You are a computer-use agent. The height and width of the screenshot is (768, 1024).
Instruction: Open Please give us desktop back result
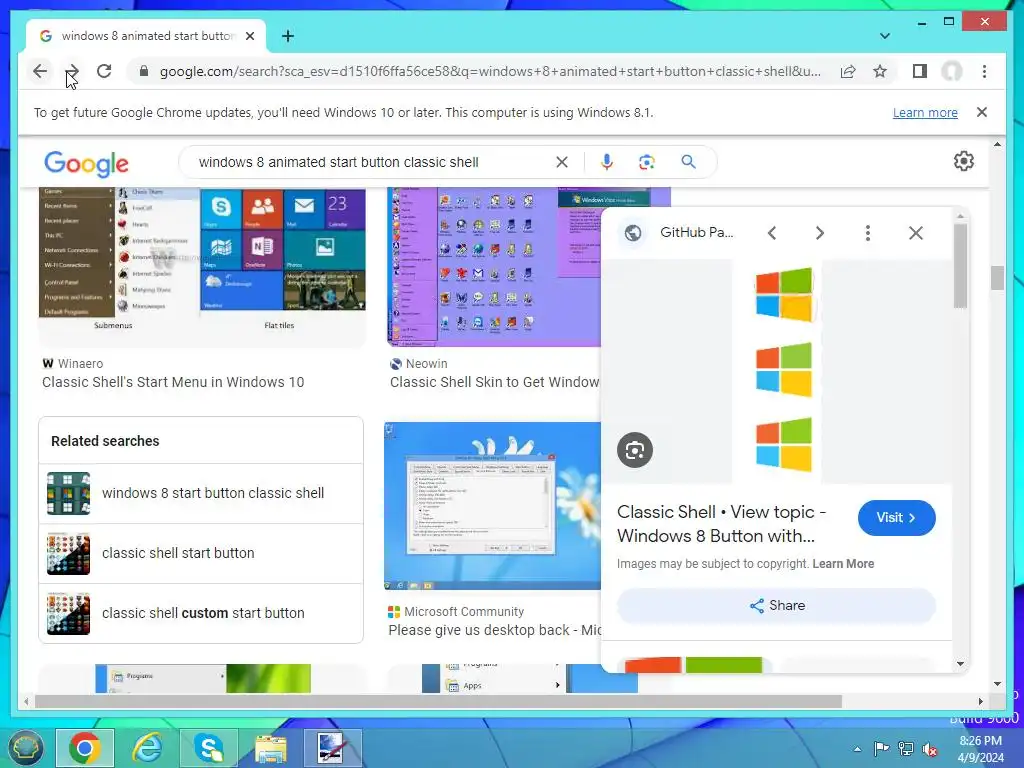494,630
